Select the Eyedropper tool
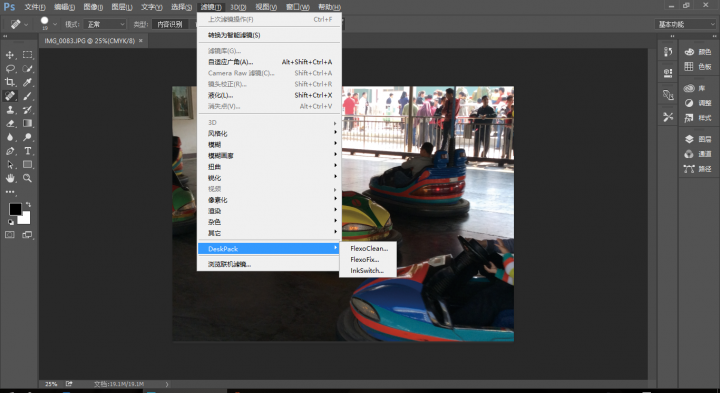This screenshot has width=720, height=393. (27, 82)
